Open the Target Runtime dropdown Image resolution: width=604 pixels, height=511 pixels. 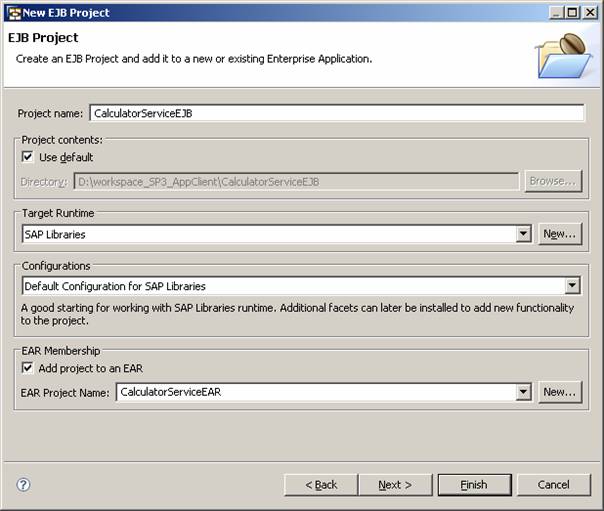523,234
